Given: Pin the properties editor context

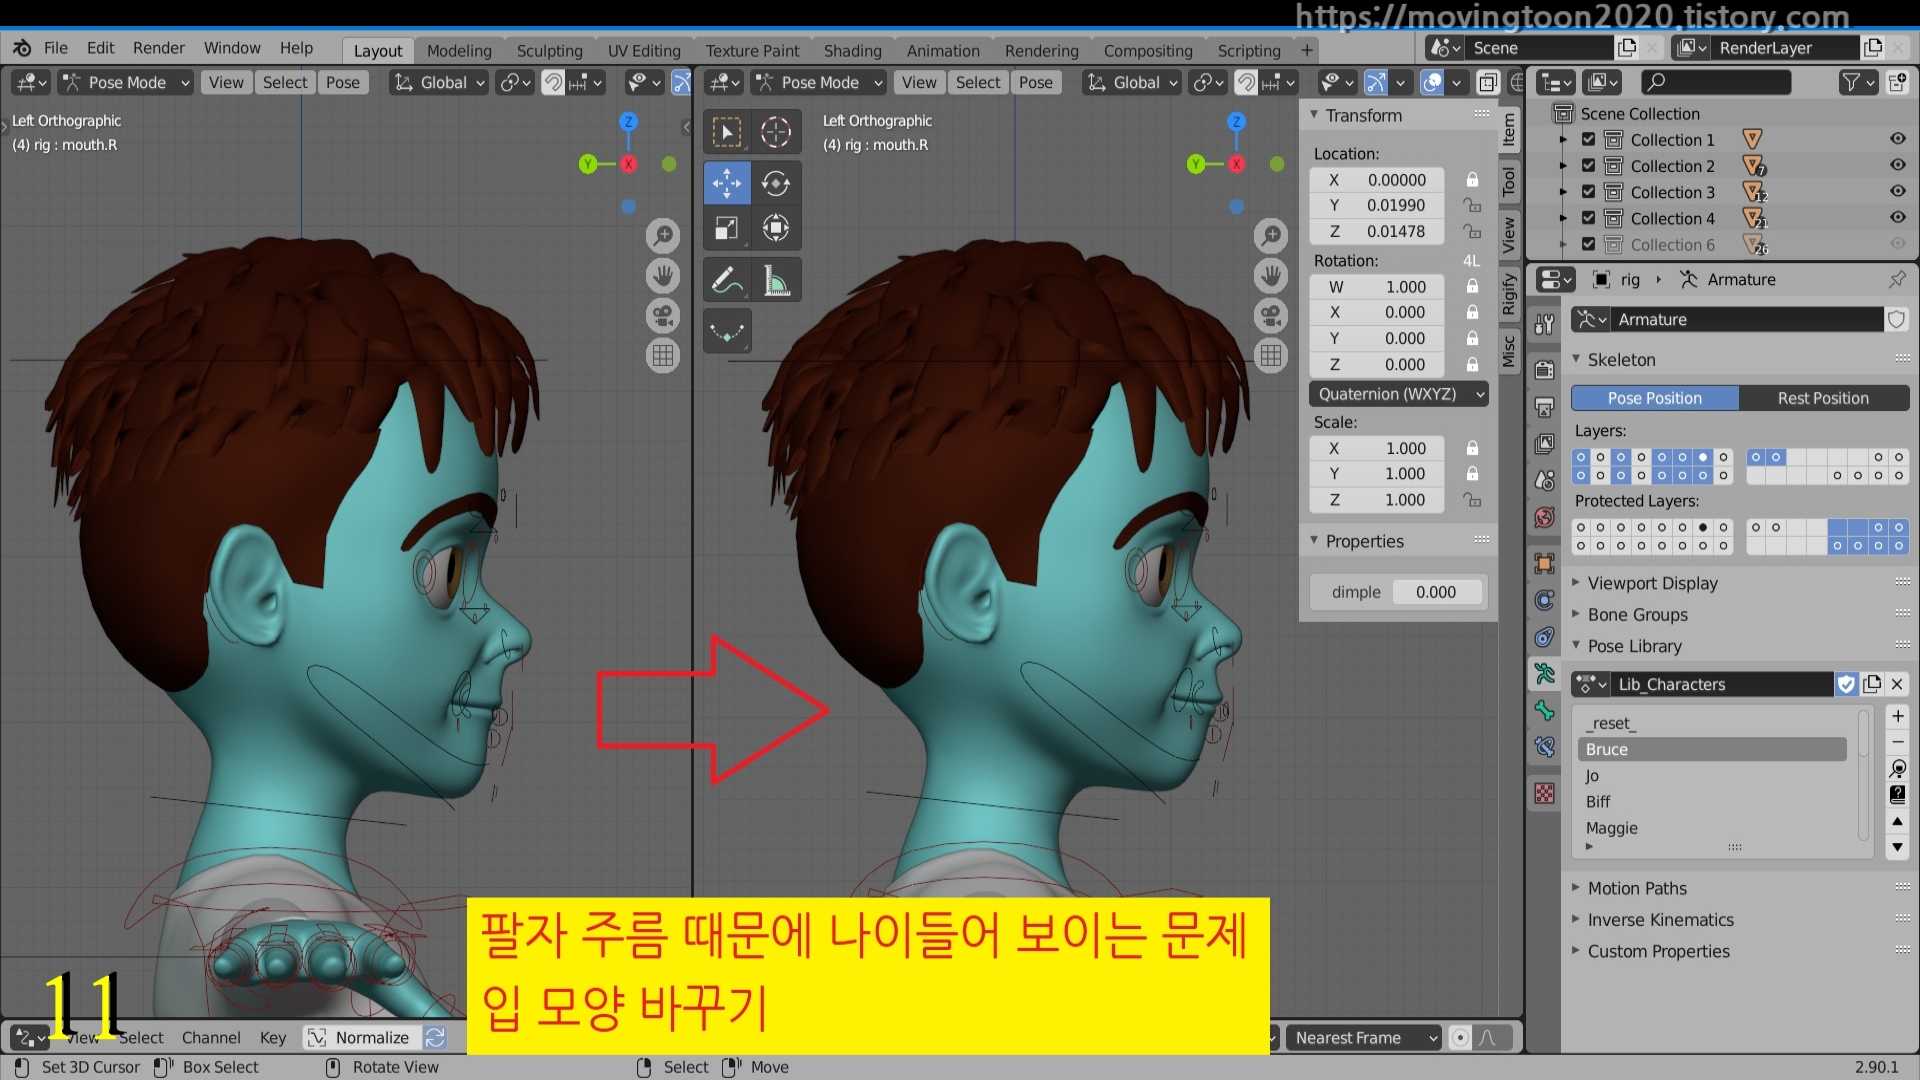Looking at the screenshot, I should coord(1897,280).
